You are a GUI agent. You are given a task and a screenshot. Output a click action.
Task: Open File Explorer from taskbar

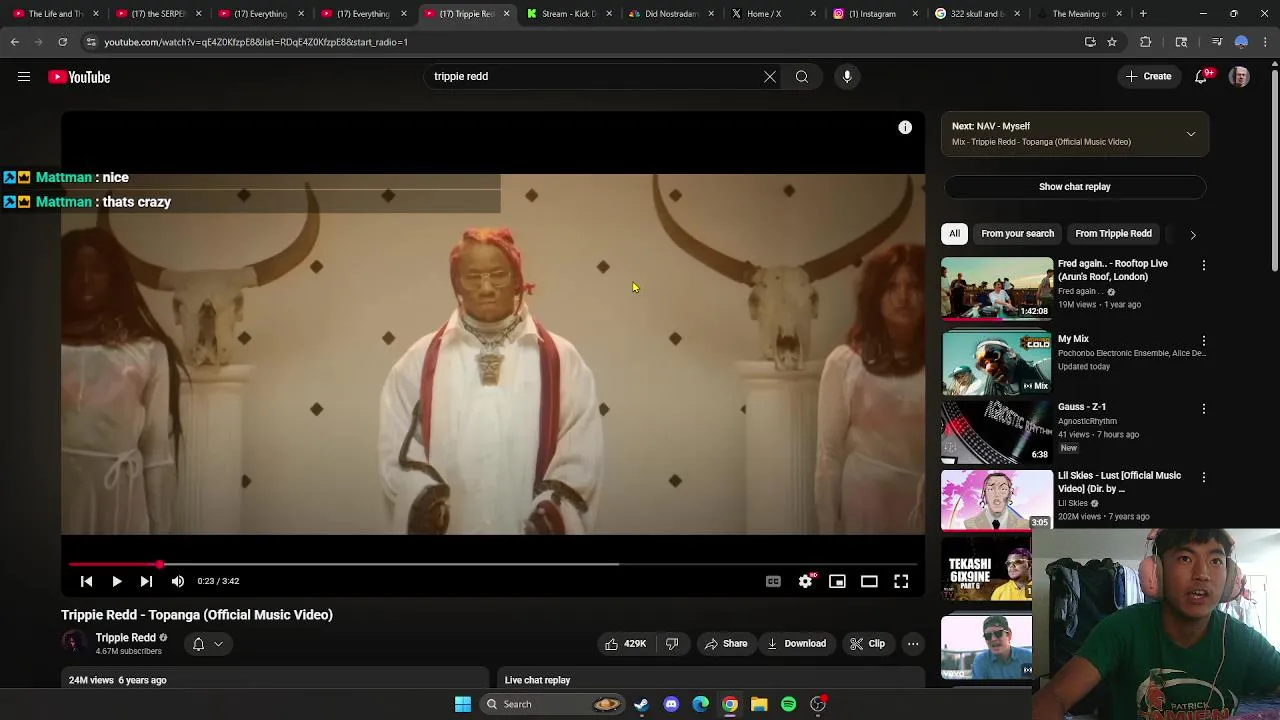759,704
